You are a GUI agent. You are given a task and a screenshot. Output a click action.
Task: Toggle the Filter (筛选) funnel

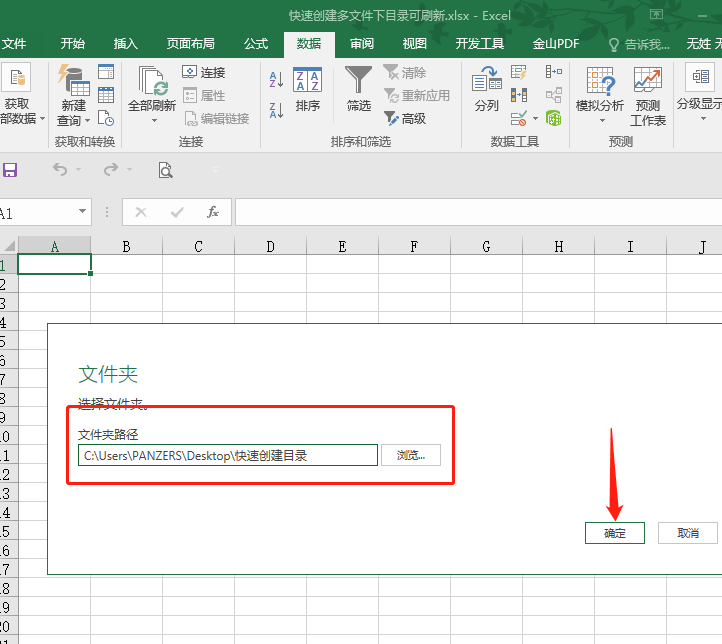pos(358,88)
